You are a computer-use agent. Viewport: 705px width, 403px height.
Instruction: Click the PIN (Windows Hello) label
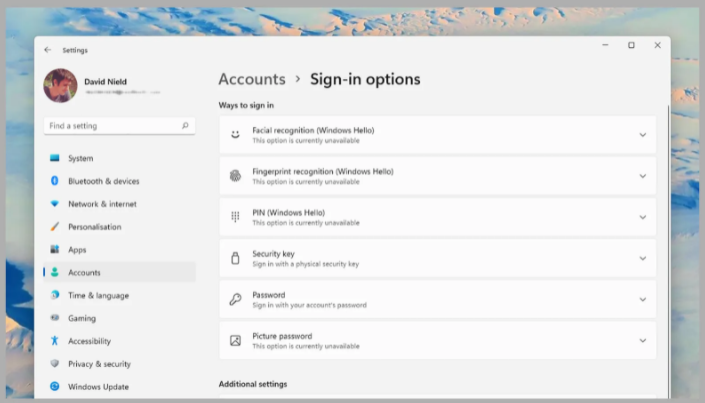pyautogui.click(x=288, y=212)
